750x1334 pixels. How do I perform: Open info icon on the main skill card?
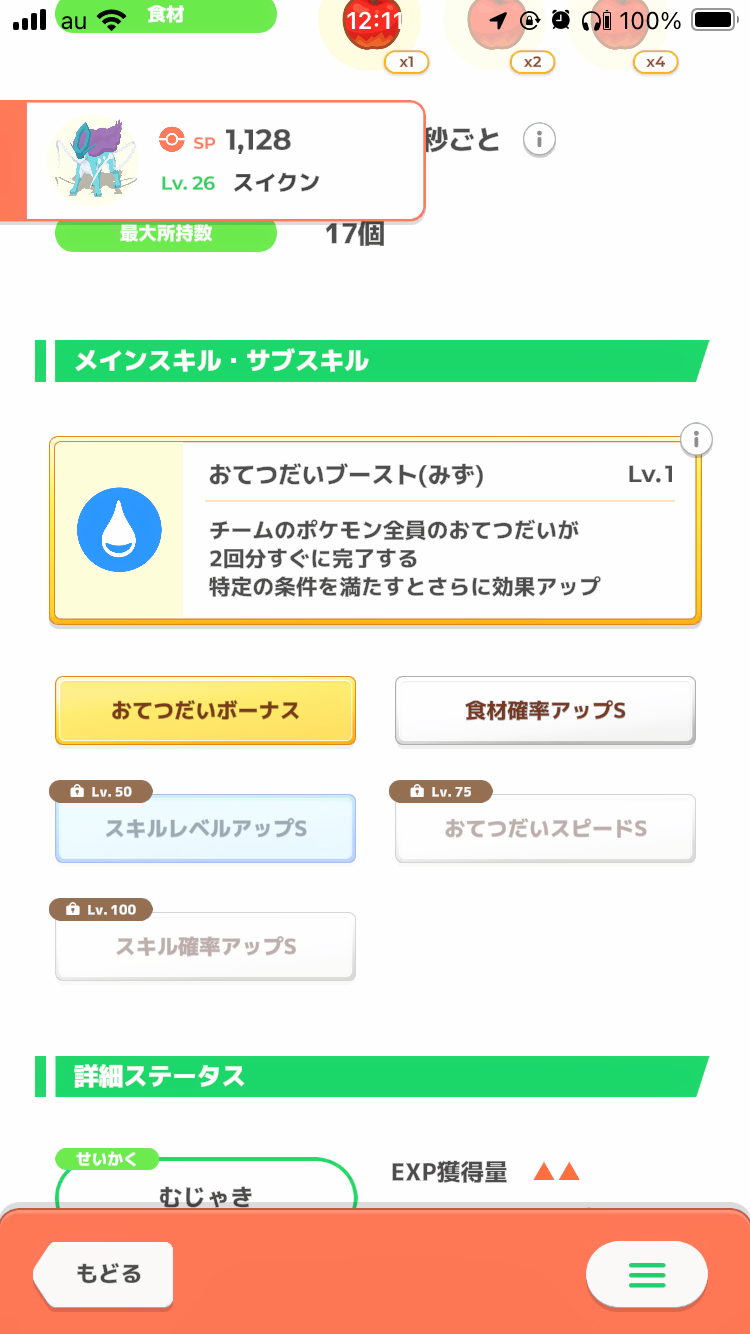pyautogui.click(x=696, y=439)
